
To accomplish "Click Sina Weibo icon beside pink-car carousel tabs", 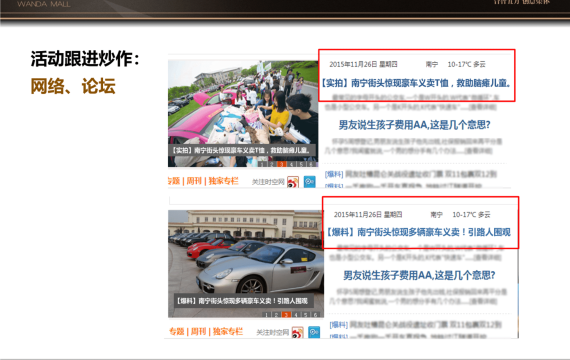I will (293, 182).
